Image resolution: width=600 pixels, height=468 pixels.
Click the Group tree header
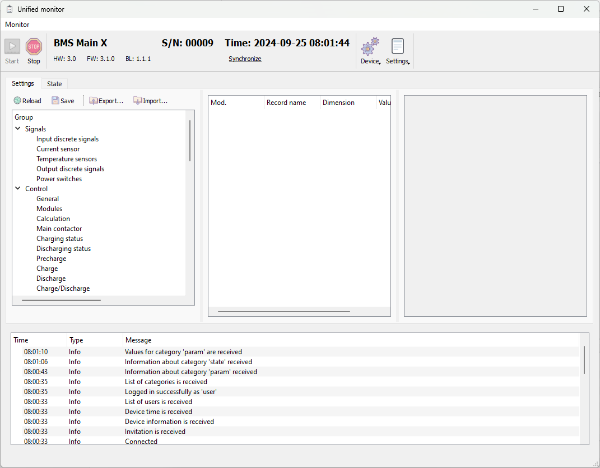point(24,117)
